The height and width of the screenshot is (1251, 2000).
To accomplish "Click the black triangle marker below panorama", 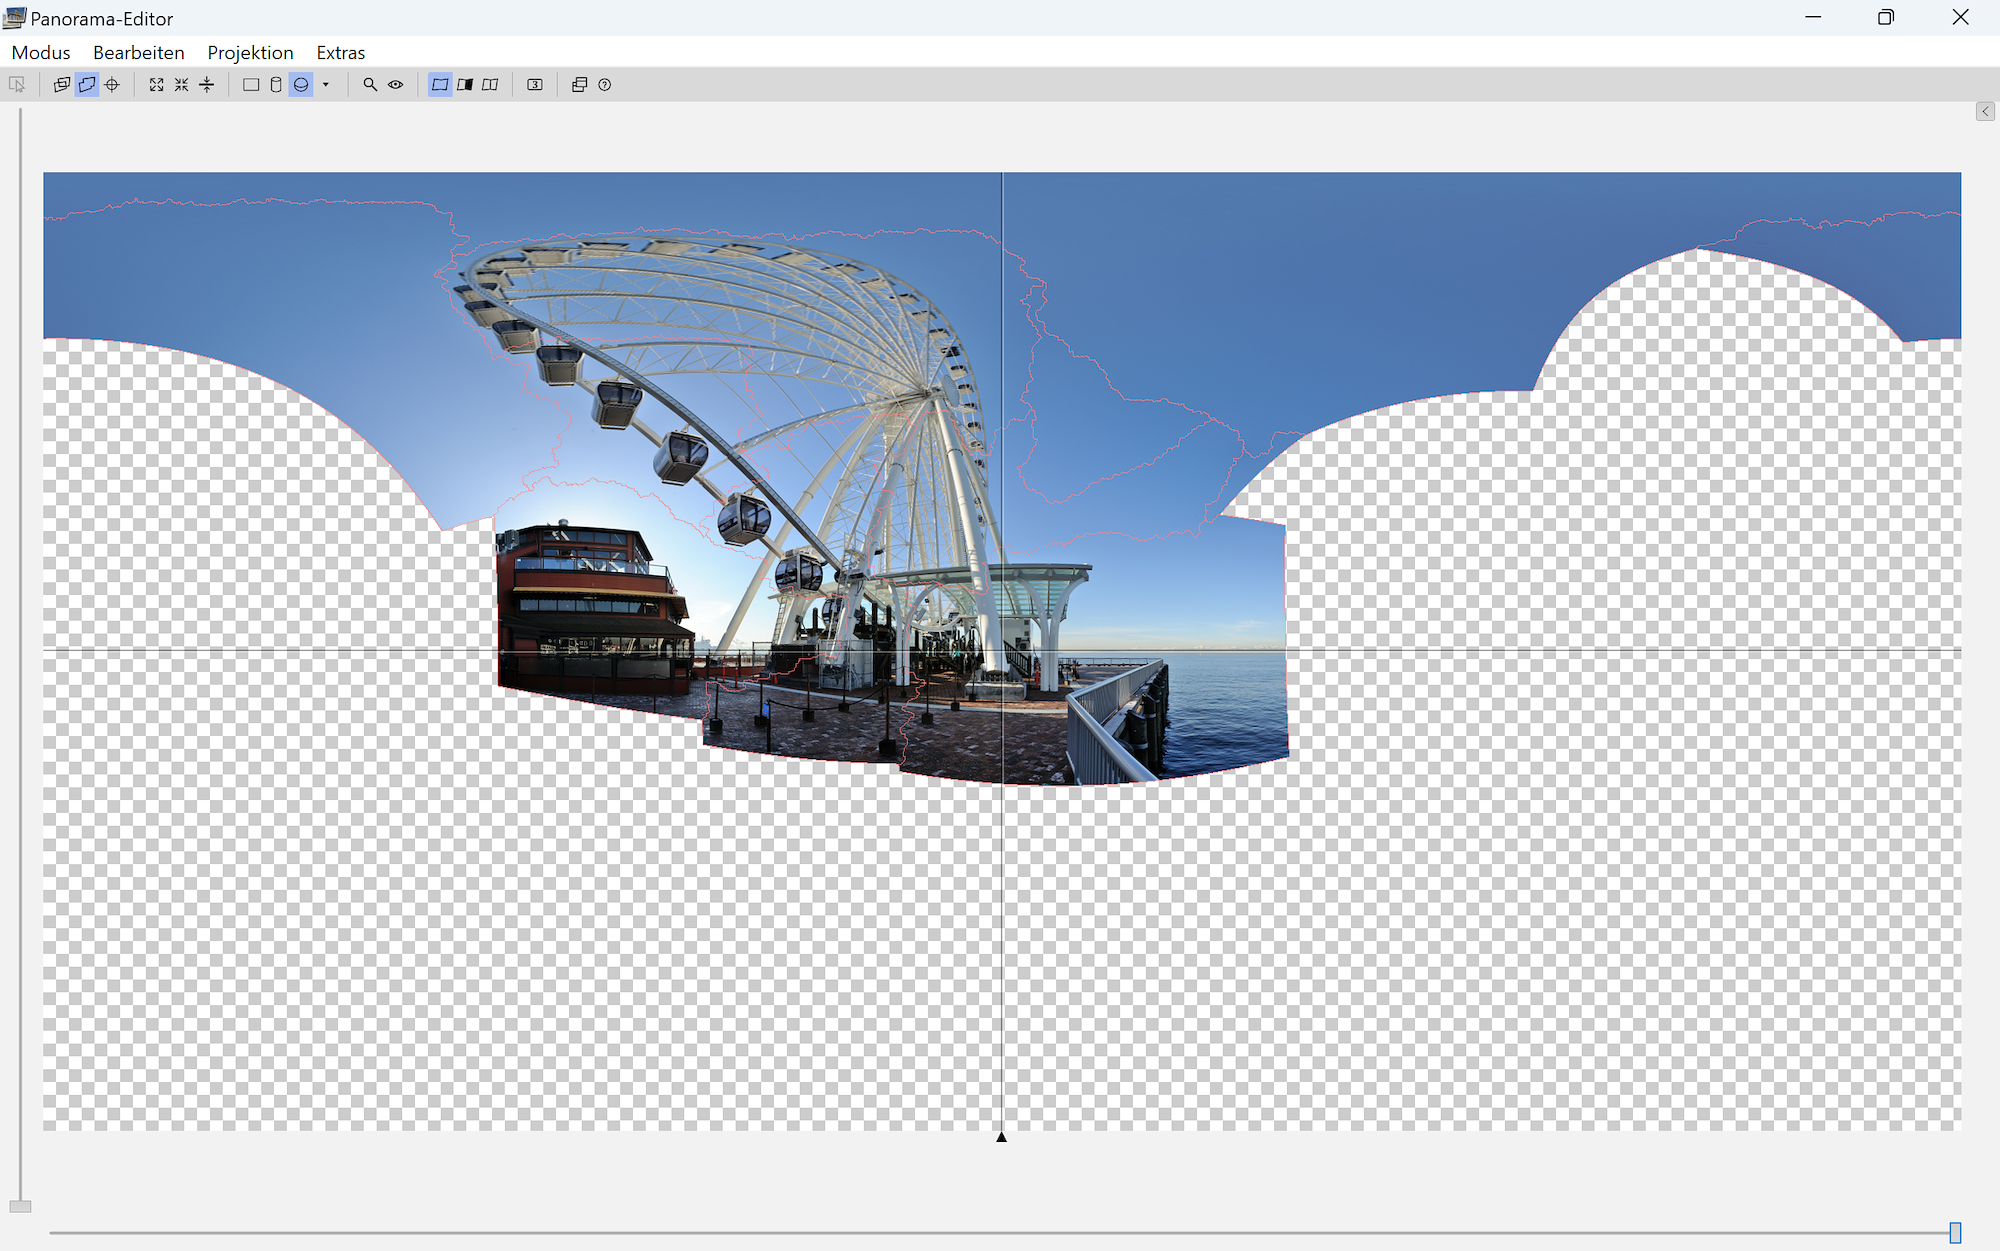I will coord(1001,1137).
